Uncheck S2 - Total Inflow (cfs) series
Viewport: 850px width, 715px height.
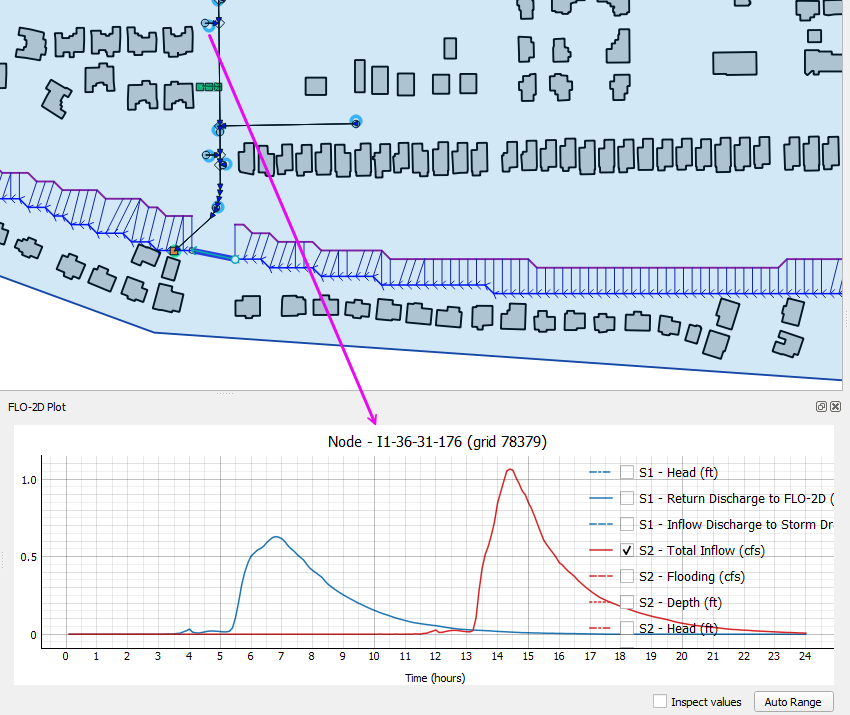click(x=627, y=550)
